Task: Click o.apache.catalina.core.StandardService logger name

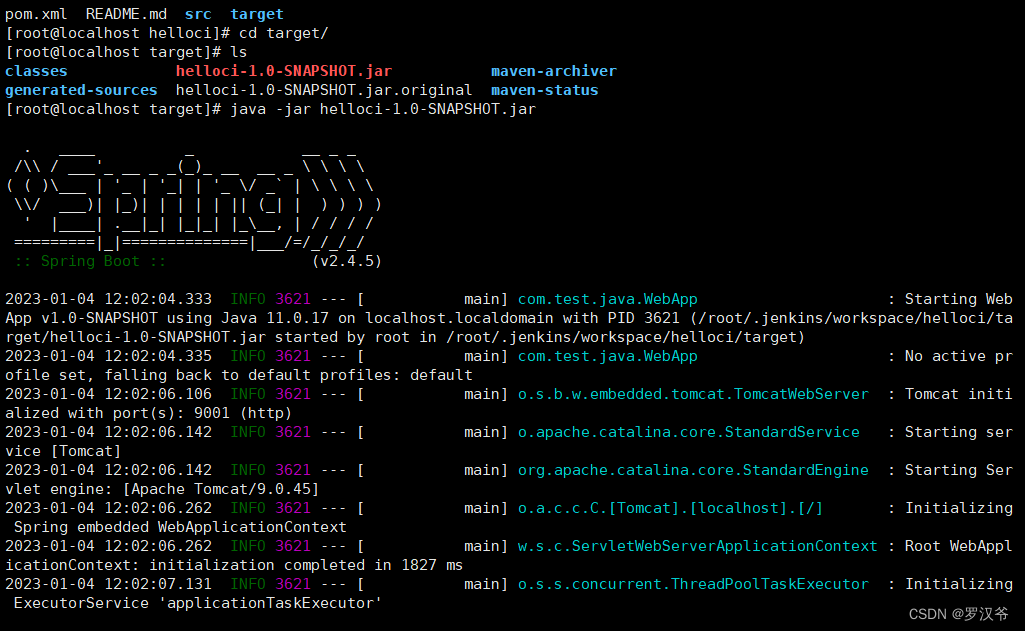Action: pos(688,432)
